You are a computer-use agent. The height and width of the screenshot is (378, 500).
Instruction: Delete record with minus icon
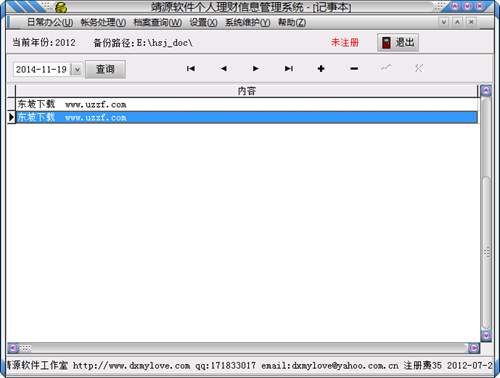point(354,69)
